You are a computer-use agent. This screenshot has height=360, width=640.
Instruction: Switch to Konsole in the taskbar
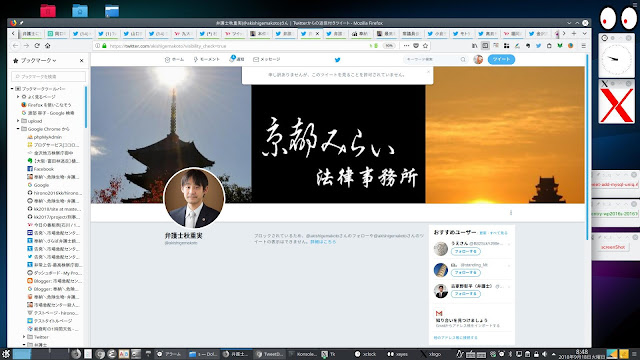302,354
